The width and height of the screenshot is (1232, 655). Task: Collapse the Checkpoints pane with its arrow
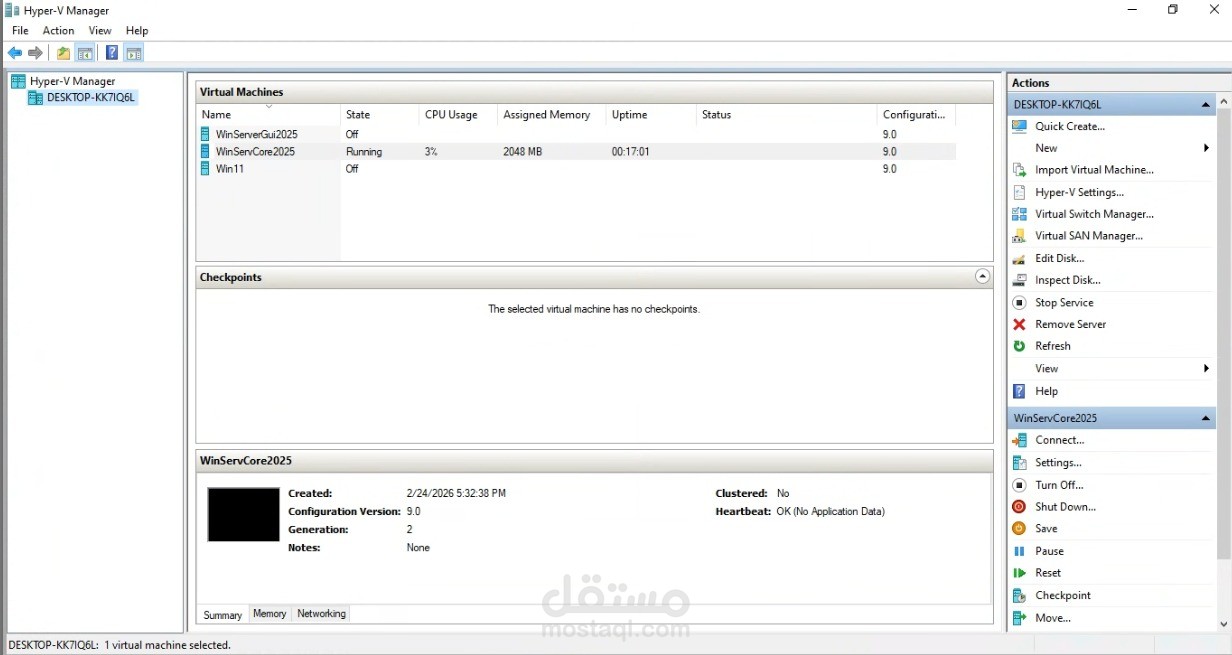982,277
